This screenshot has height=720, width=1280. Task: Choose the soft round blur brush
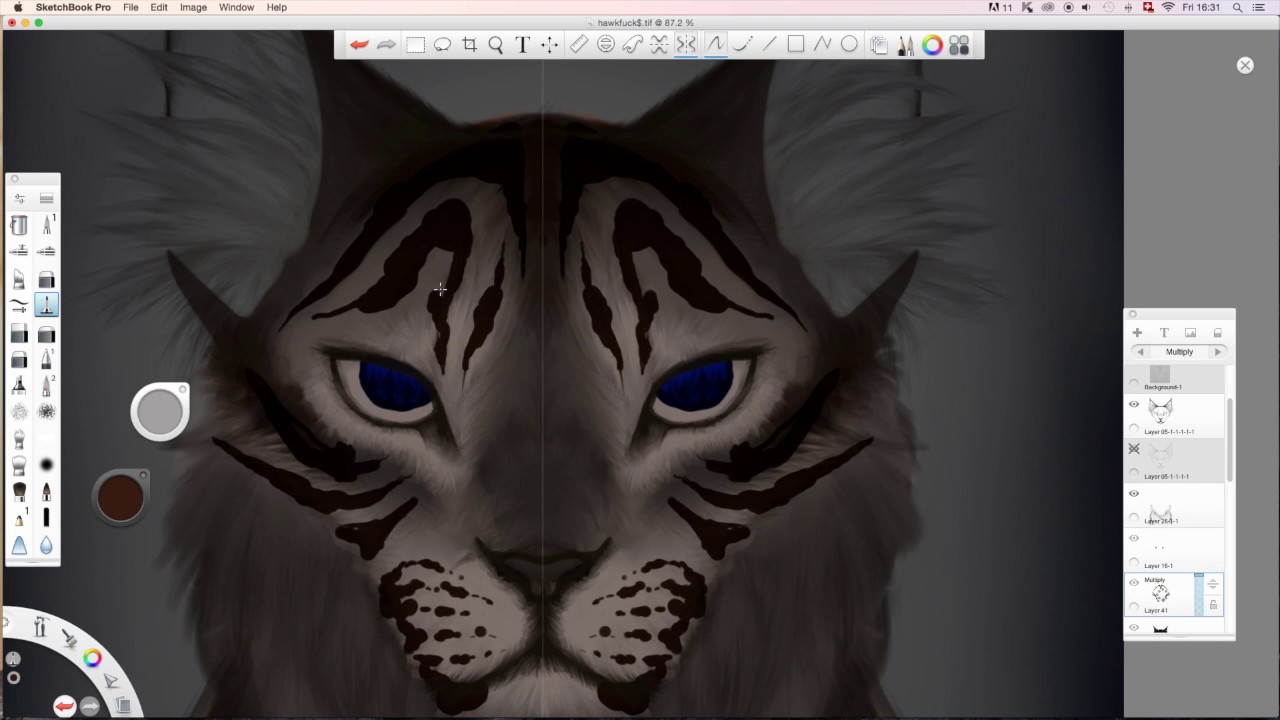[46, 465]
